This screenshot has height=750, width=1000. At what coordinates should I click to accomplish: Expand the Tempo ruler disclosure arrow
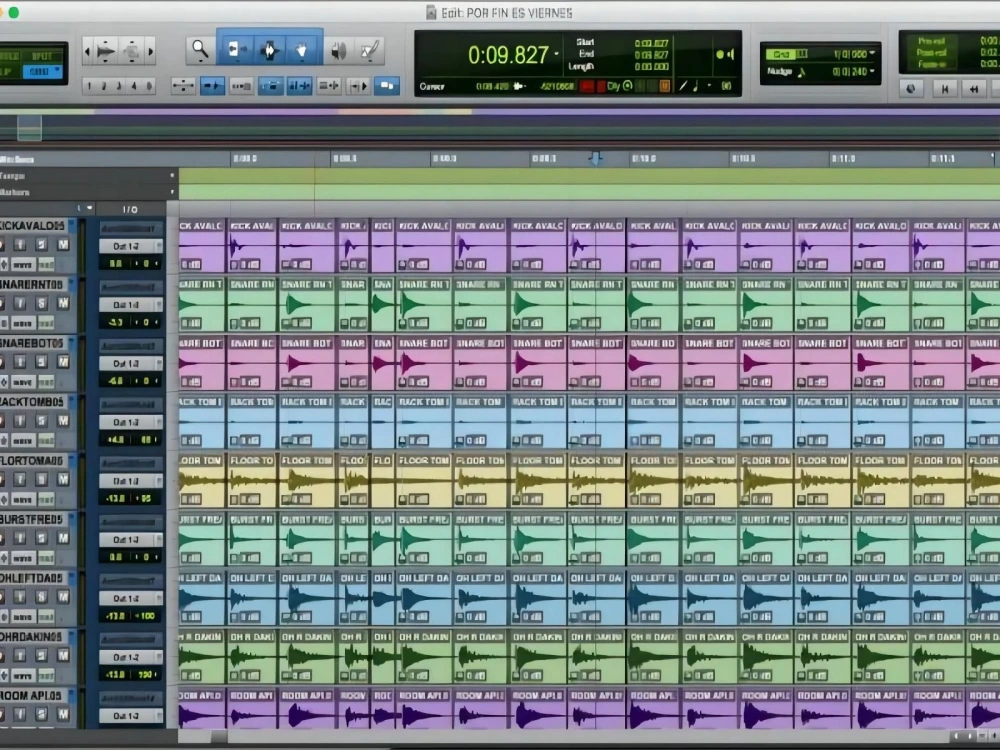pyautogui.click(x=172, y=175)
